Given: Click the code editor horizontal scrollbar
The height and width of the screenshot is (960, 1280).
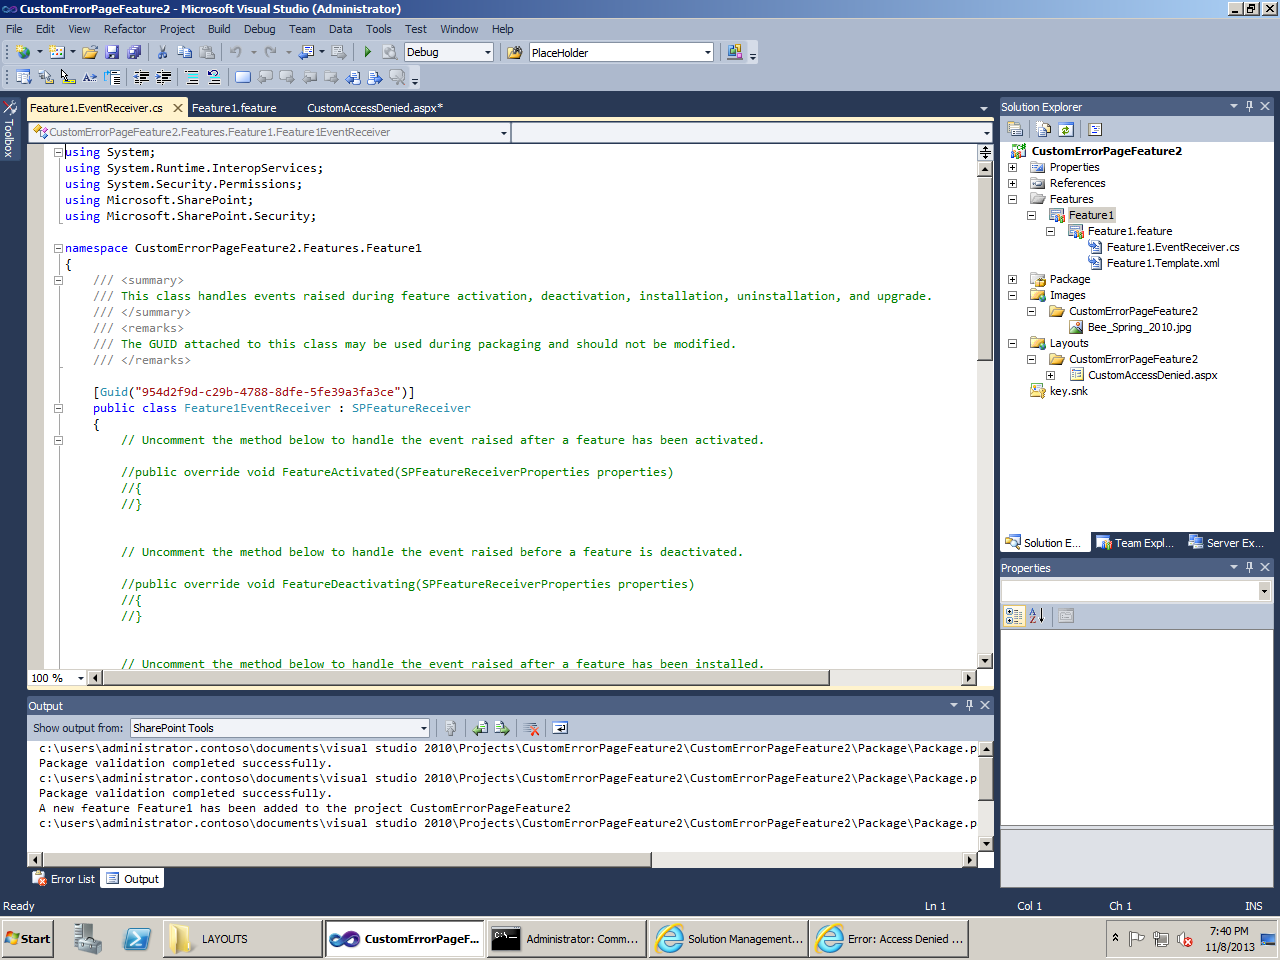Looking at the screenshot, I should [x=466, y=678].
